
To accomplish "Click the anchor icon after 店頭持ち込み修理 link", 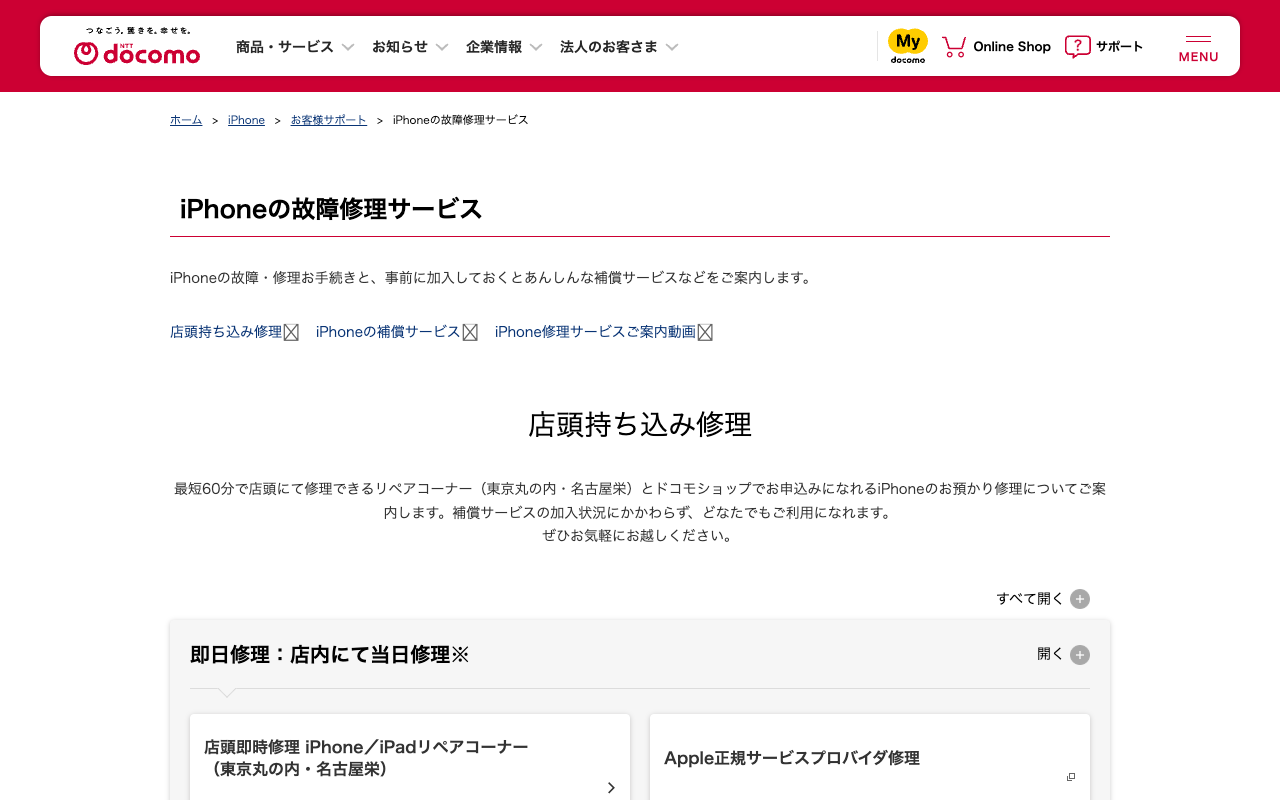I will [x=291, y=332].
